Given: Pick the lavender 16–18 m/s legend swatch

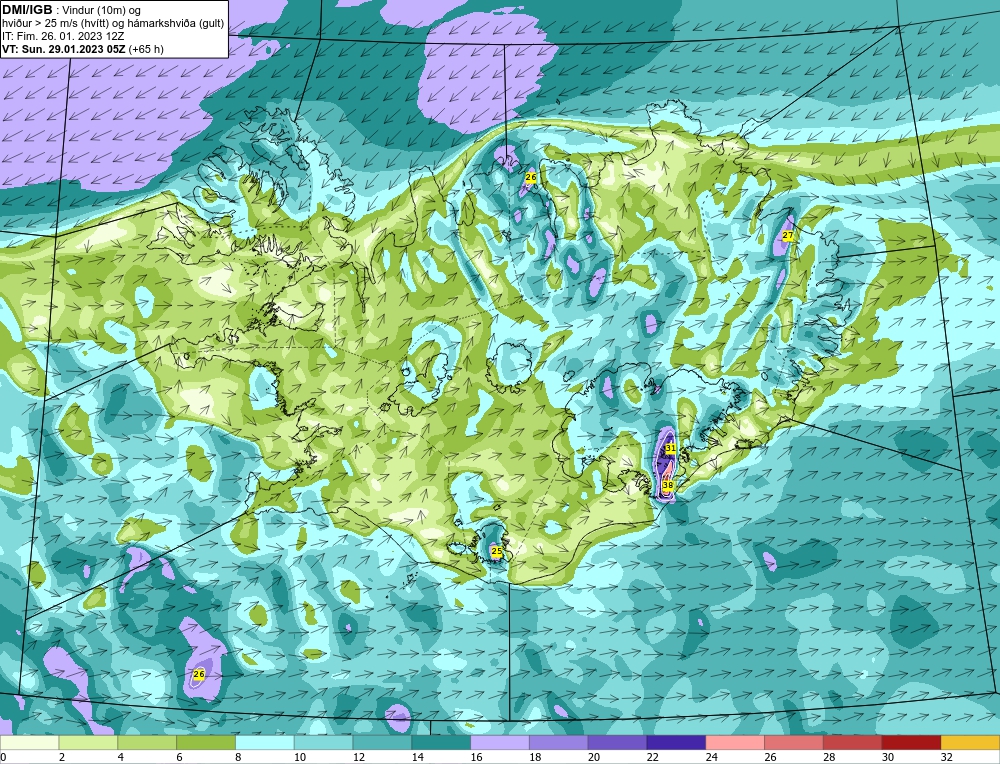Looking at the screenshot, I should (x=500, y=742).
